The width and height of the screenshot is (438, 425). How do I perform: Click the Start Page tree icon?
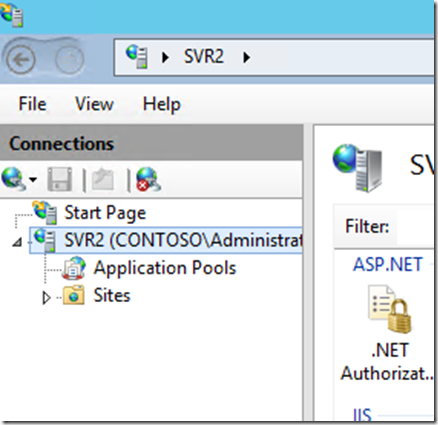[x=45, y=212]
